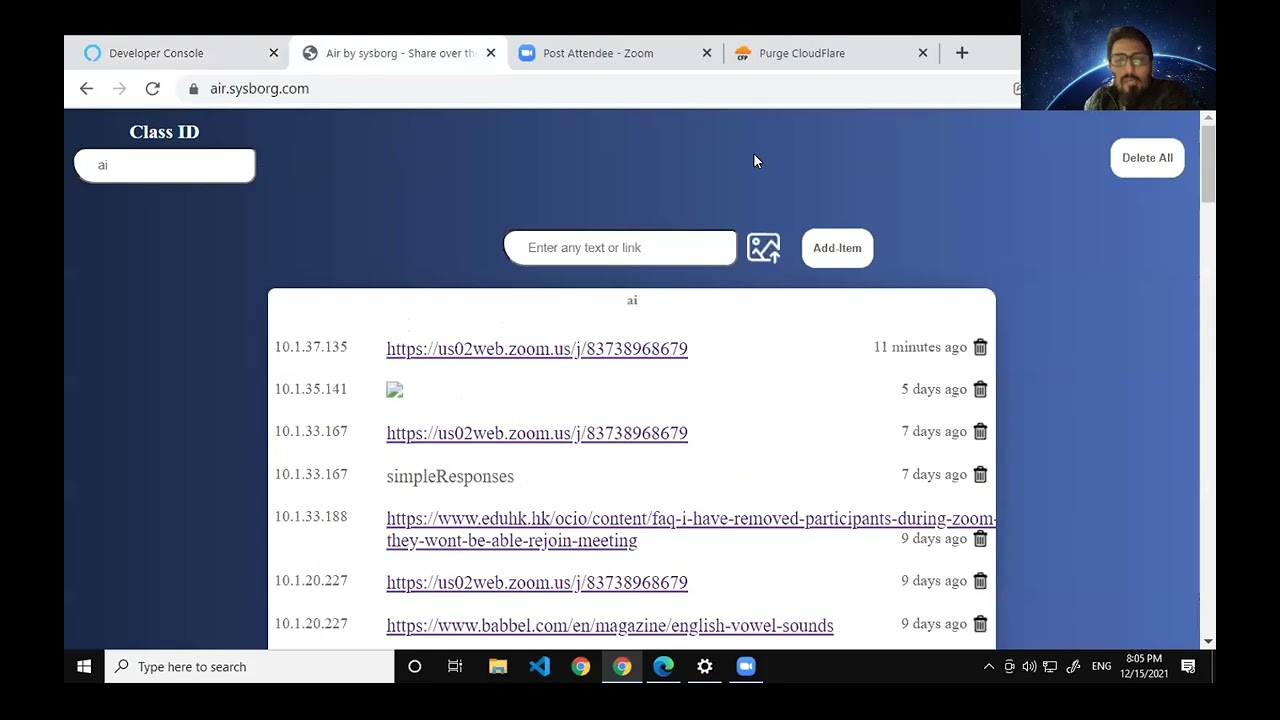The height and width of the screenshot is (720, 1280).
Task: Click the Delete All button
Action: 1147,158
